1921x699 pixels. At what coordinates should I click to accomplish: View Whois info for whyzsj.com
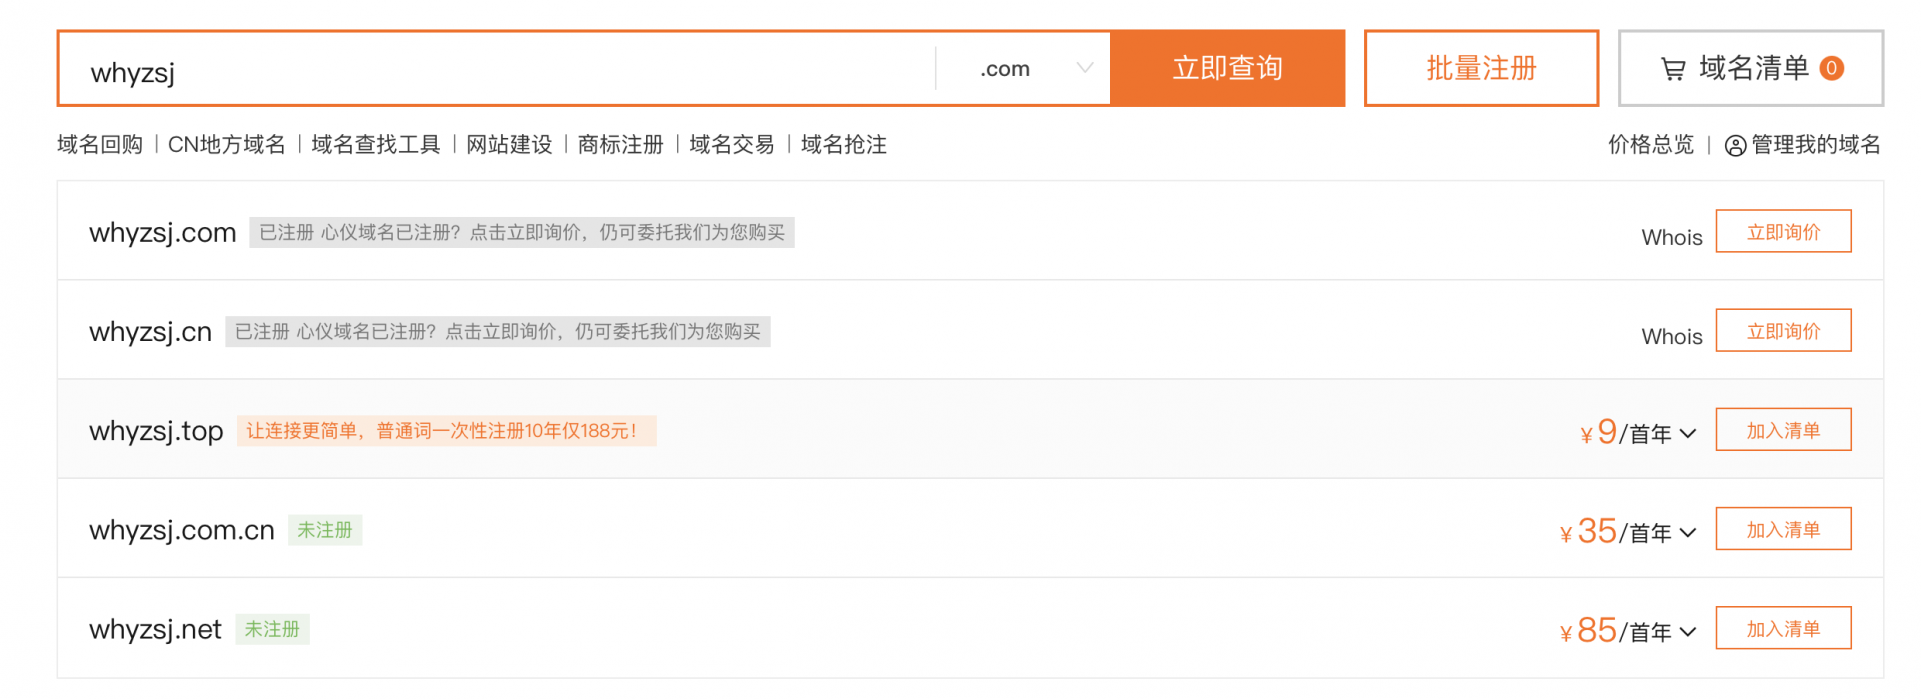click(1671, 237)
